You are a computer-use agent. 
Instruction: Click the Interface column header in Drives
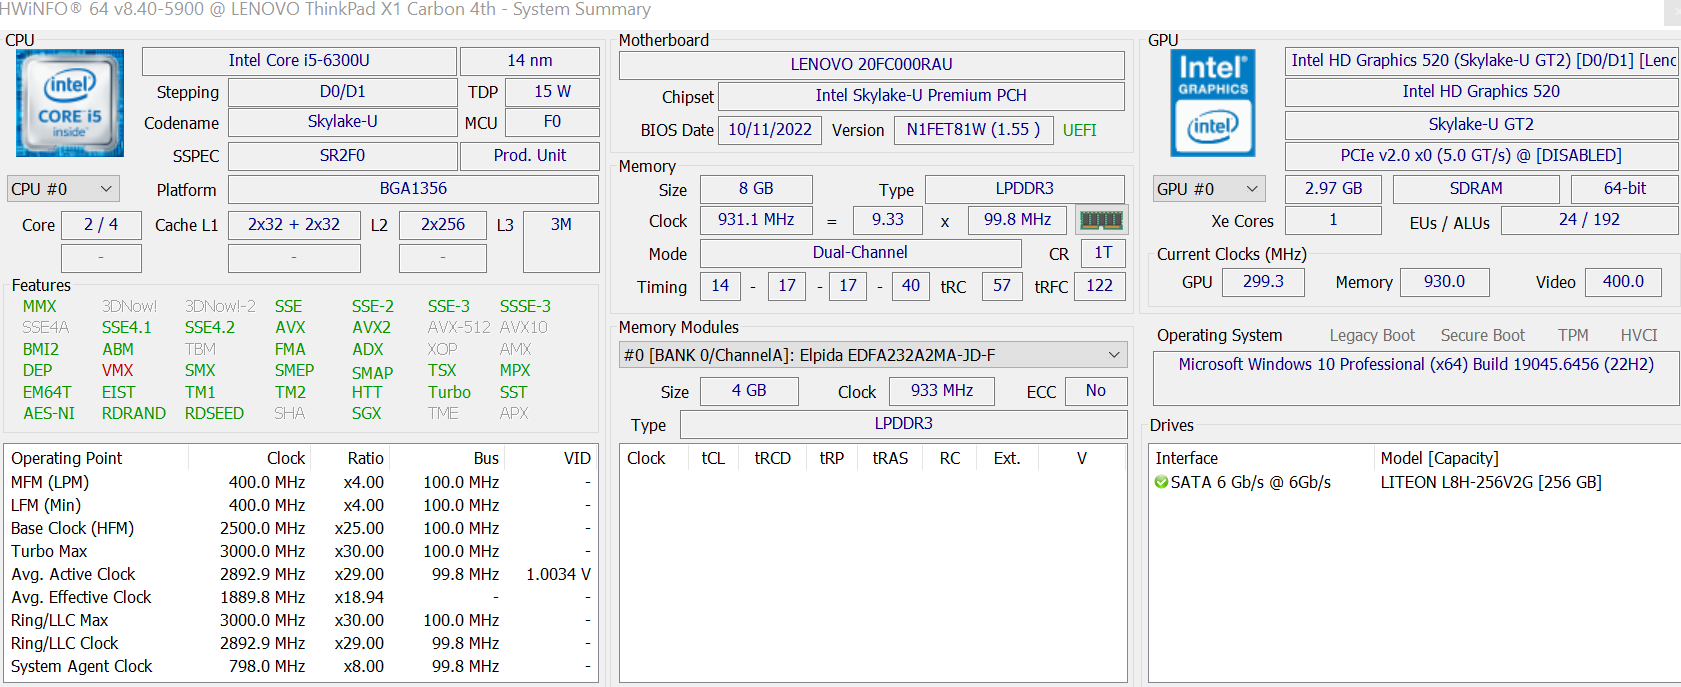[x=1187, y=458]
